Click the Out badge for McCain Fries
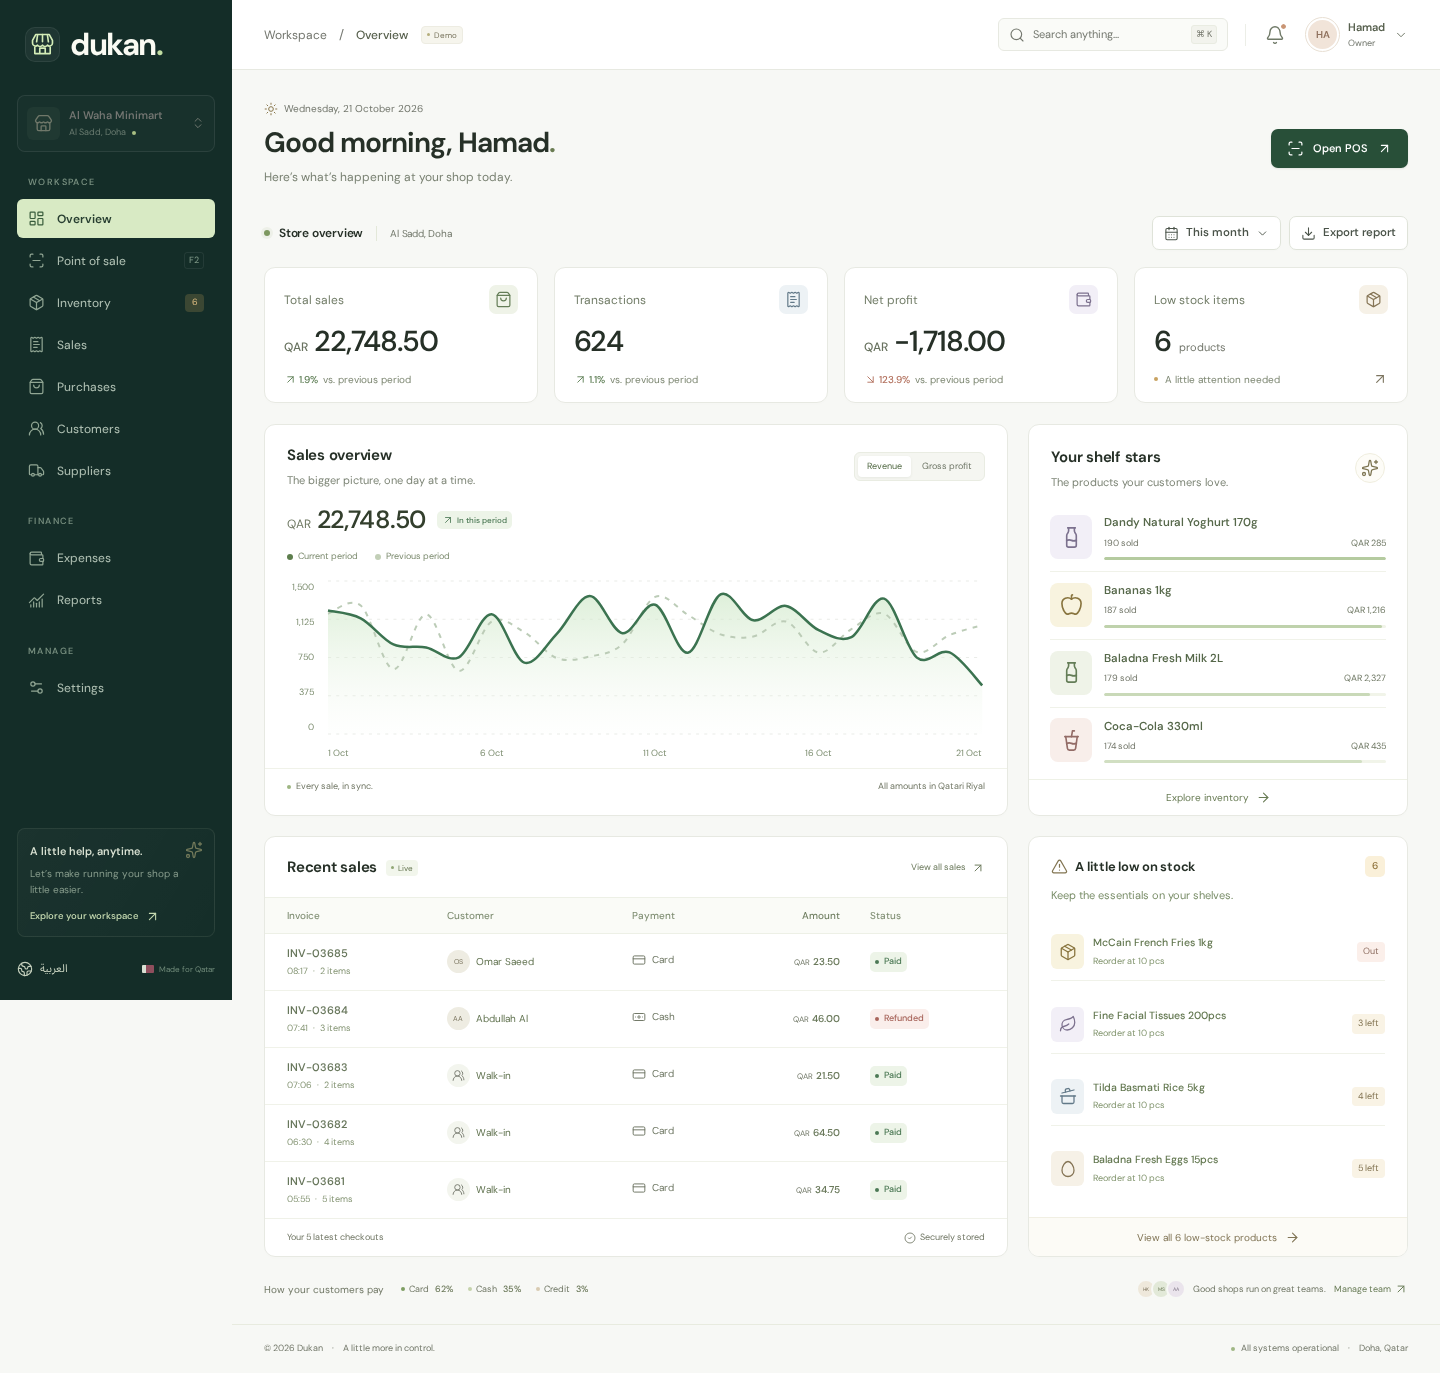The image size is (1440, 1373). [x=1370, y=951]
